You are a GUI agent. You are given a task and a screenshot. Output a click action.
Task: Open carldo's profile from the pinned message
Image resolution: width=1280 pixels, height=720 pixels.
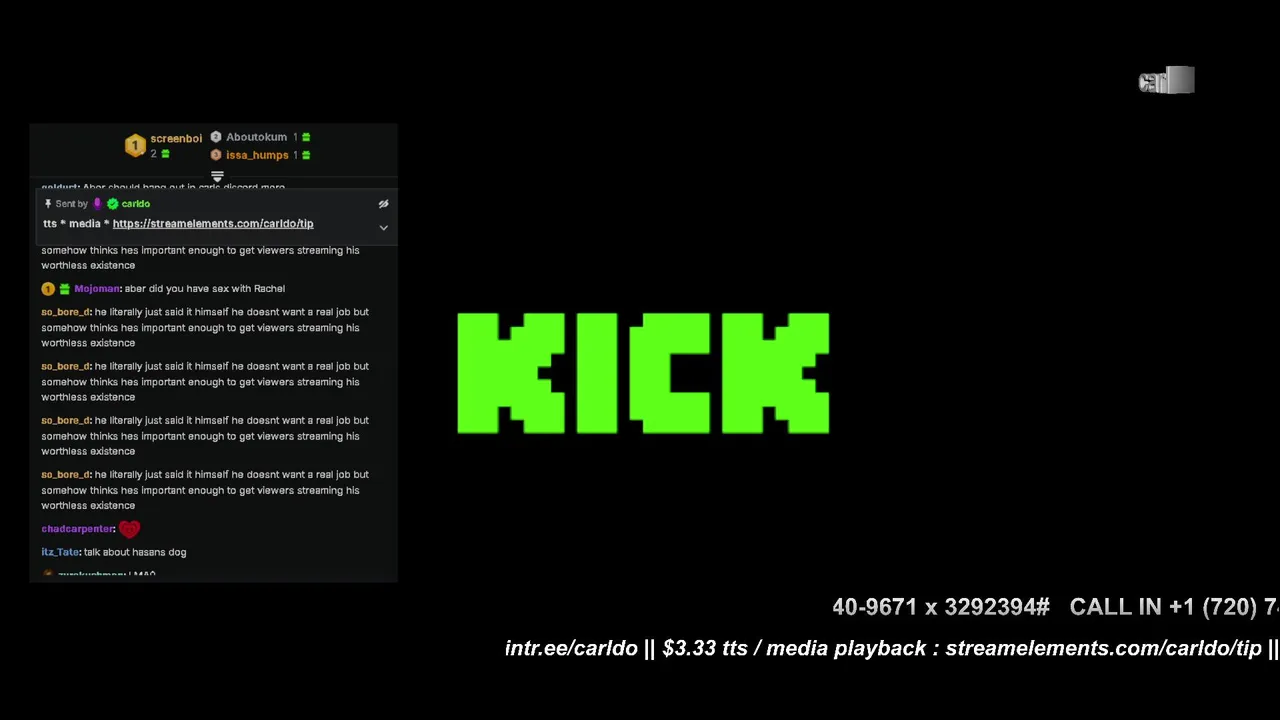click(x=135, y=204)
